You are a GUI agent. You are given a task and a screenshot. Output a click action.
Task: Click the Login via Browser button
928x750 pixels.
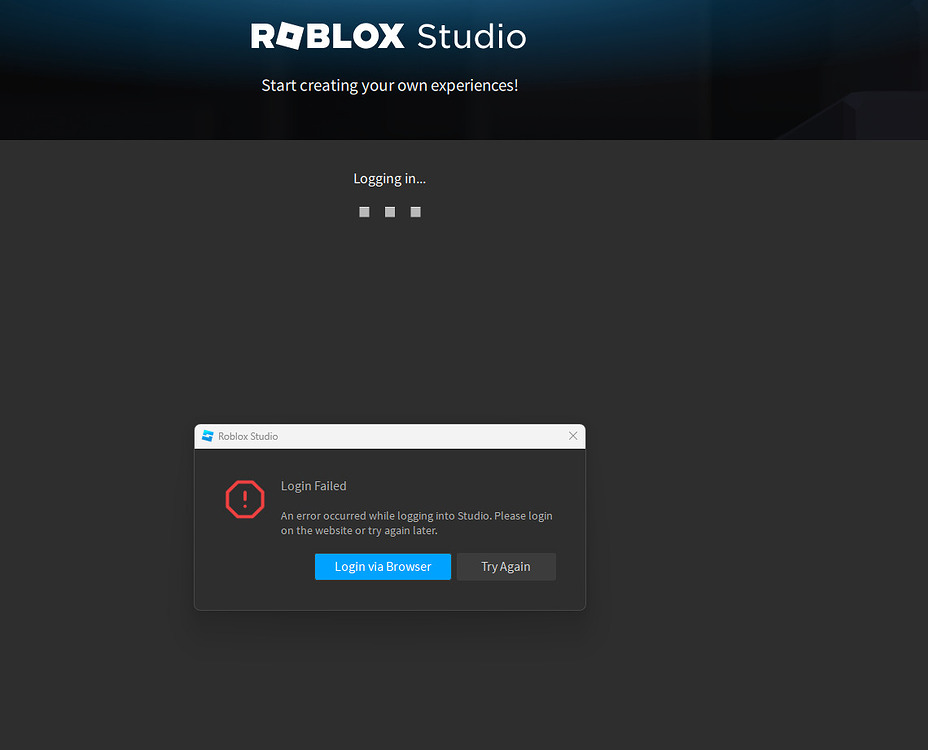[382, 566]
